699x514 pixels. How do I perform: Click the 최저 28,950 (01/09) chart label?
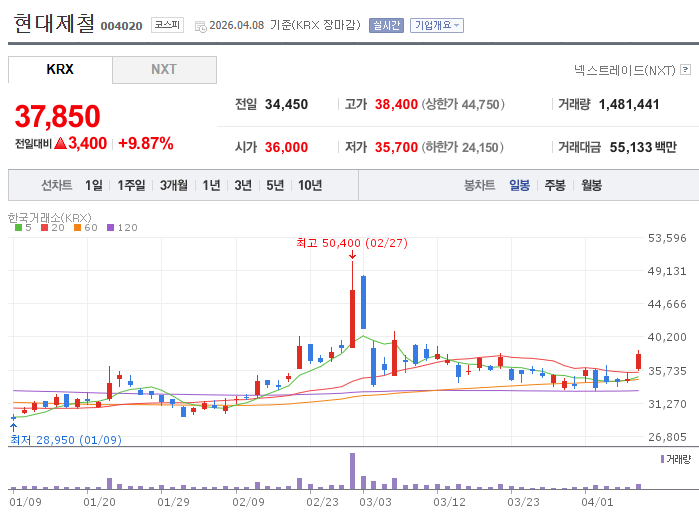[66, 440]
